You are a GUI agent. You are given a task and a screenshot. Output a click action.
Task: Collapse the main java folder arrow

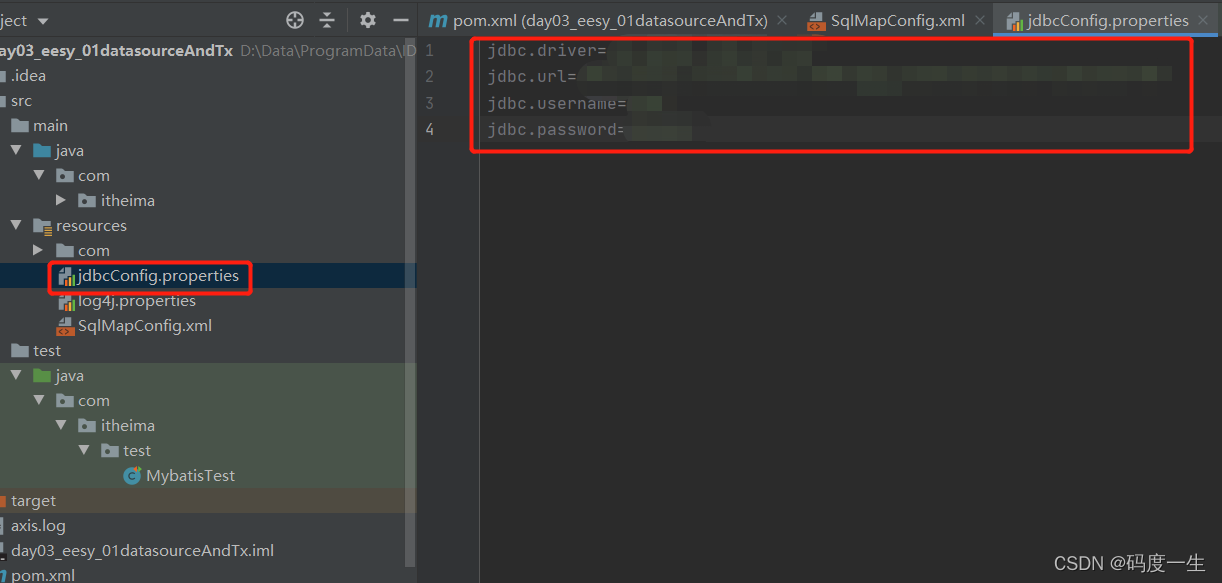(16, 150)
